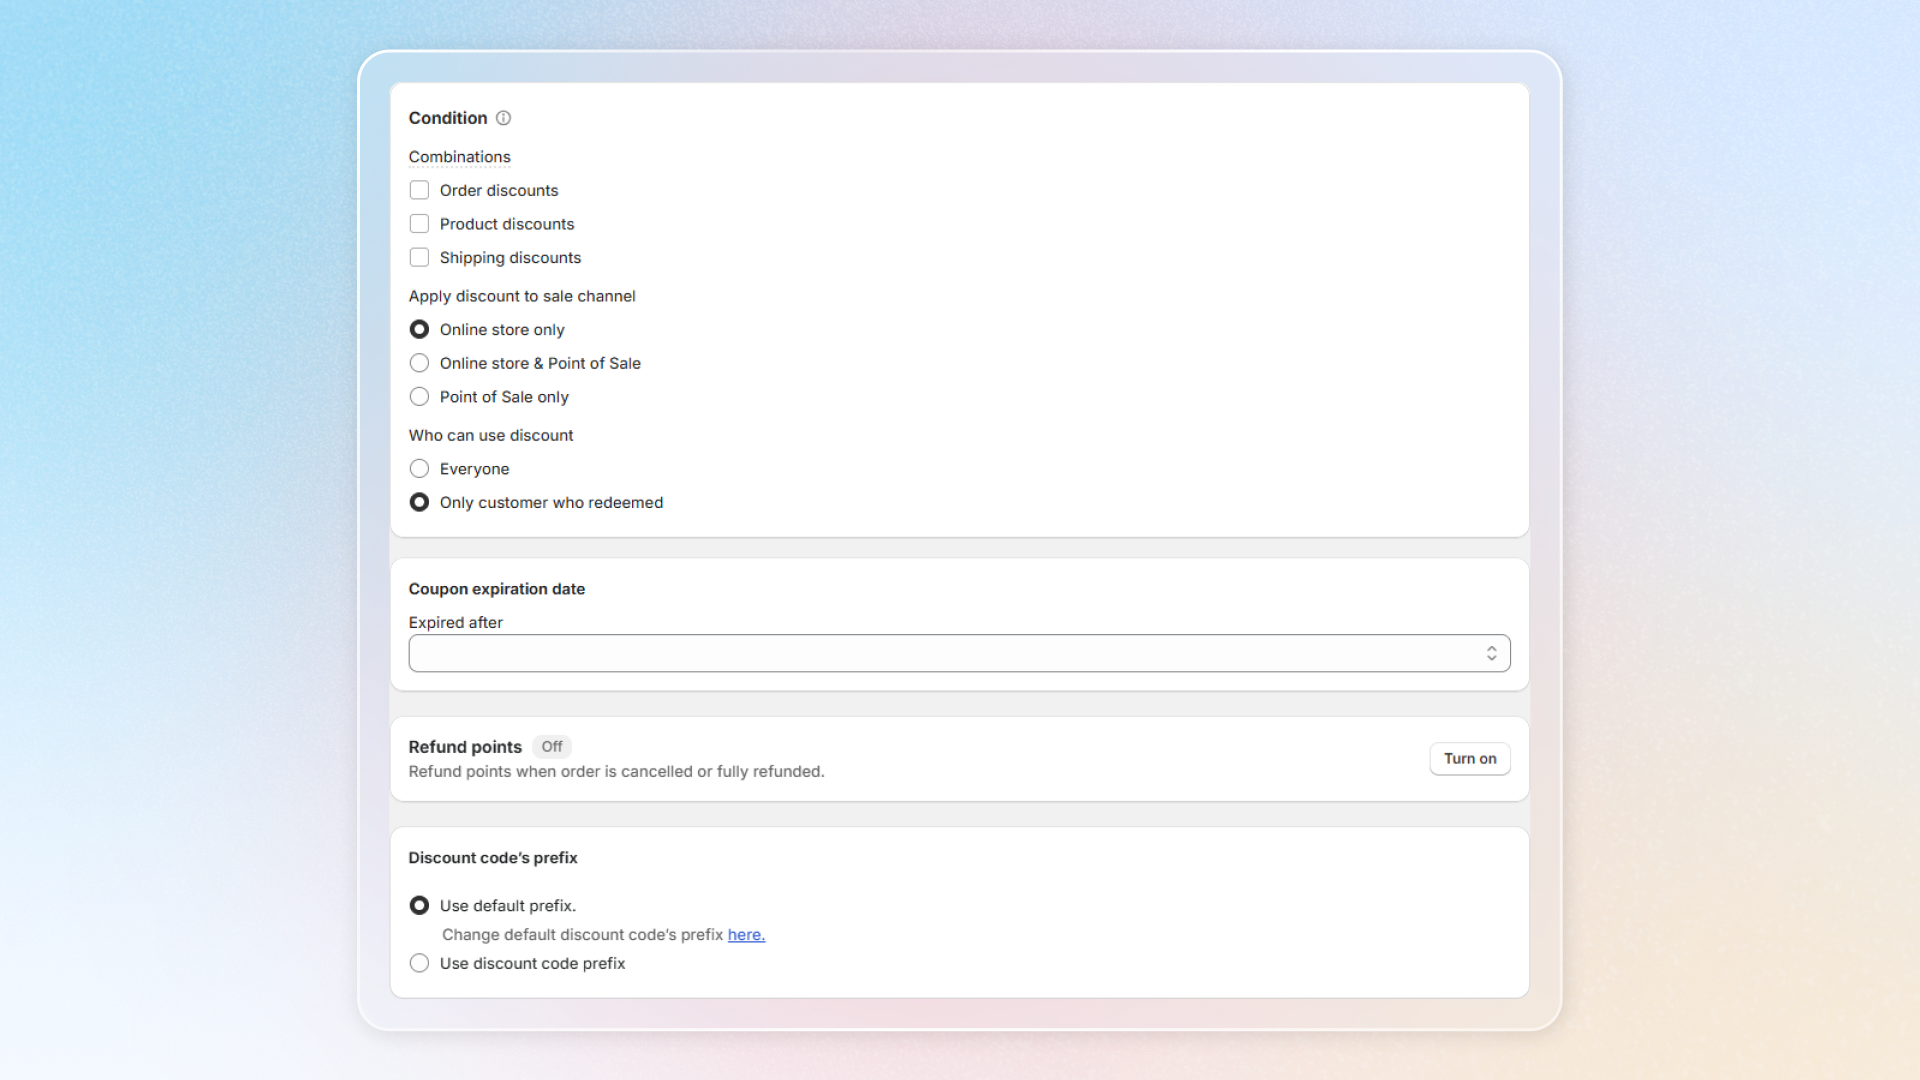Image resolution: width=1920 pixels, height=1080 pixels.
Task: Select Only customer who redeemed
Action: (419, 502)
